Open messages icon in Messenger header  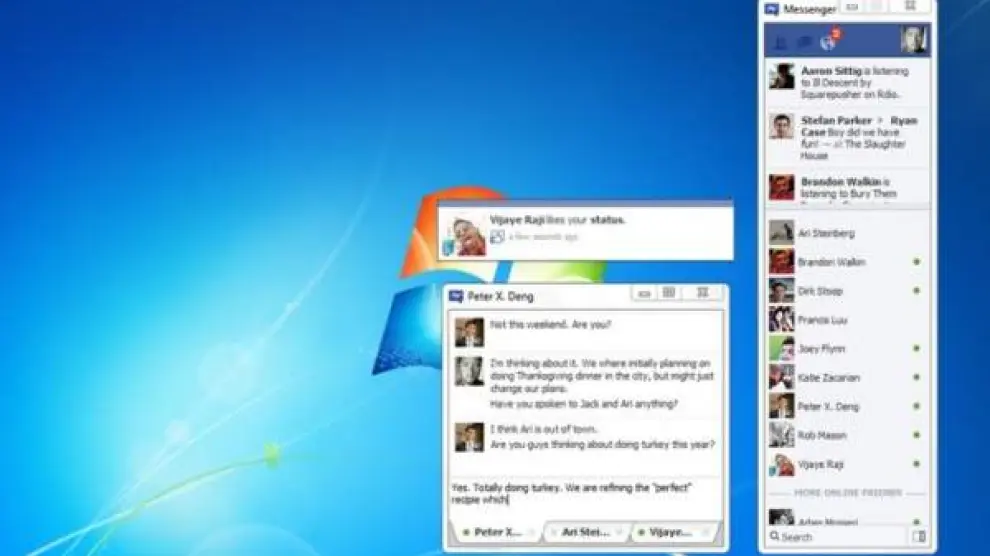[x=804, y=42]
